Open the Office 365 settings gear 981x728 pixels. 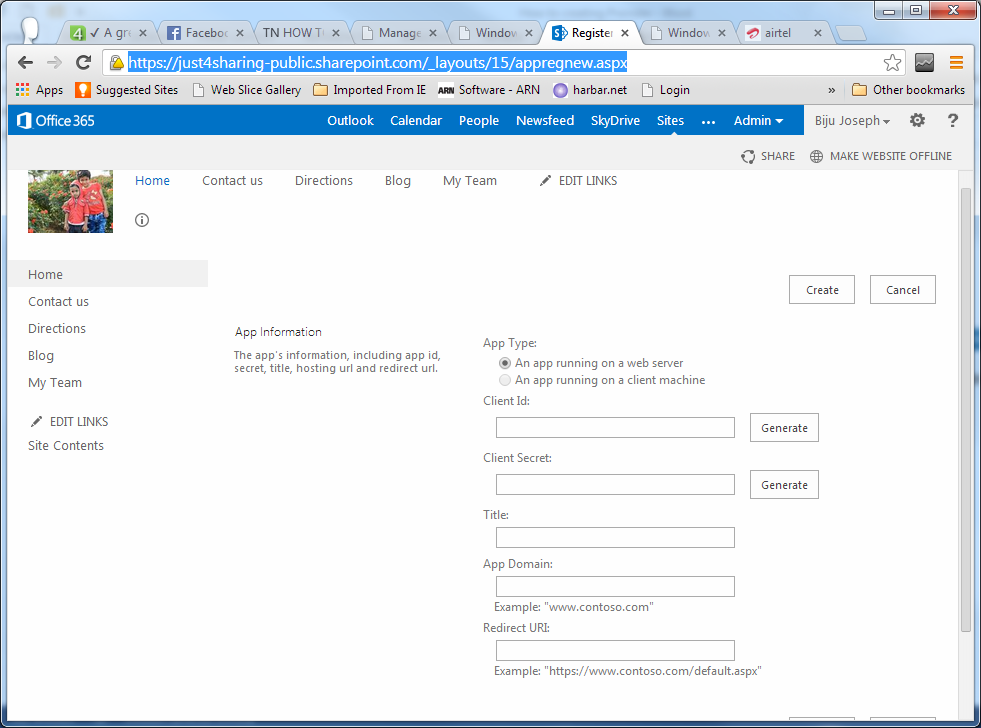917,120
